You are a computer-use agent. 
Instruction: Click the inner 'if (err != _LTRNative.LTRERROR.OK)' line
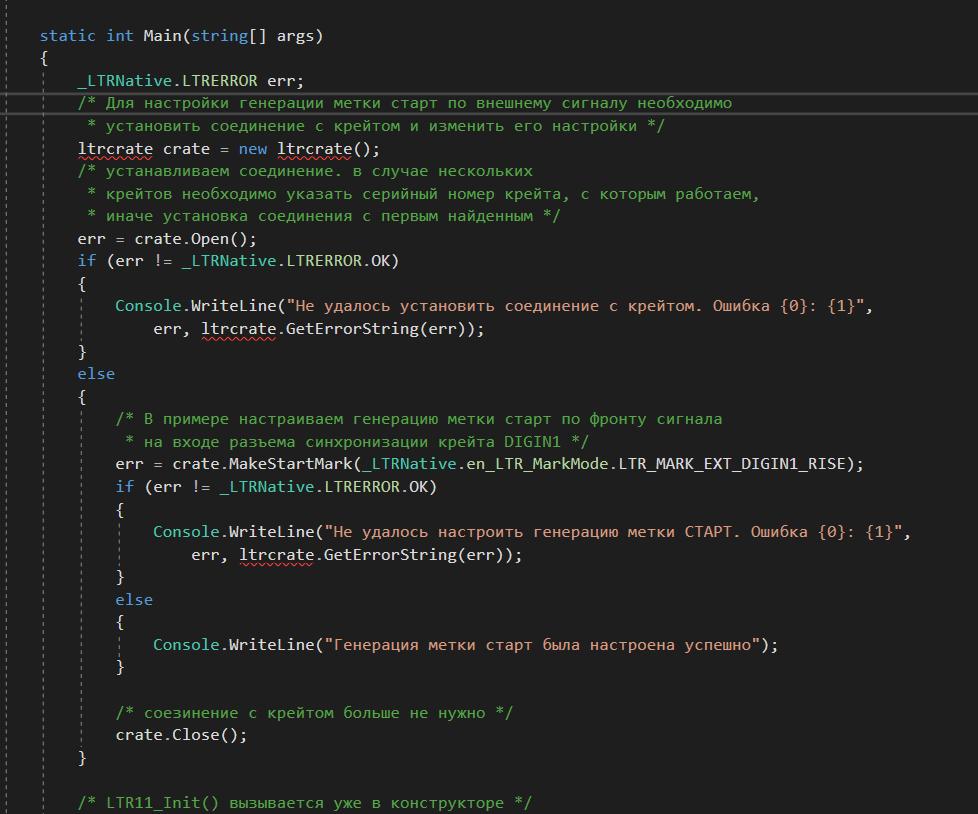(x=276, y=487)
